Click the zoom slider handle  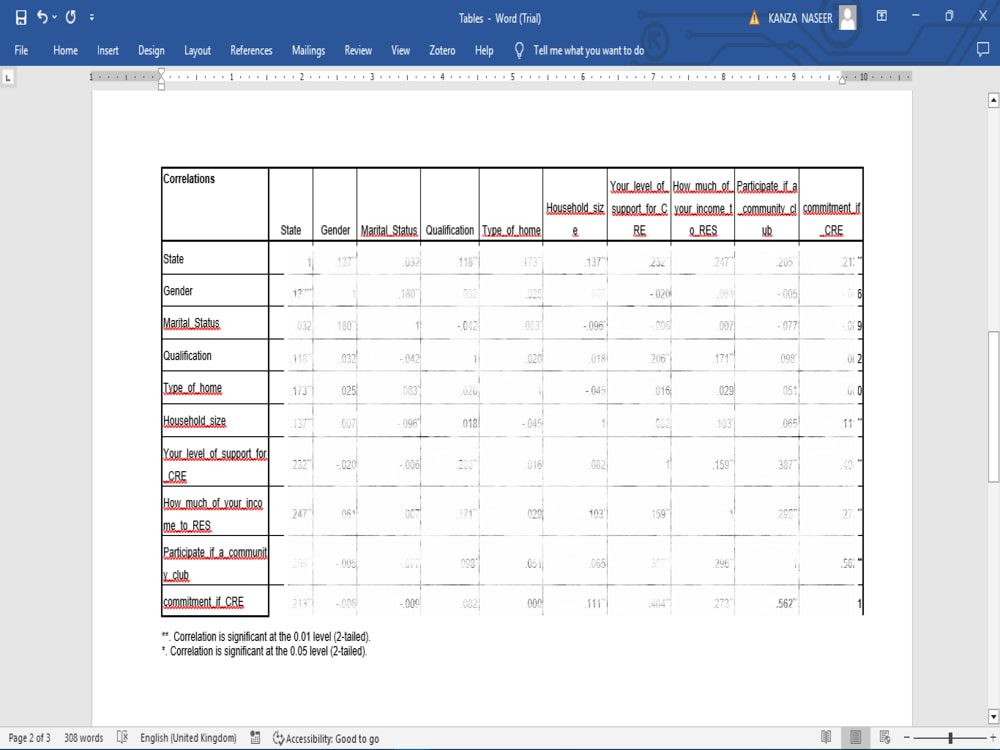pos(950,738)
